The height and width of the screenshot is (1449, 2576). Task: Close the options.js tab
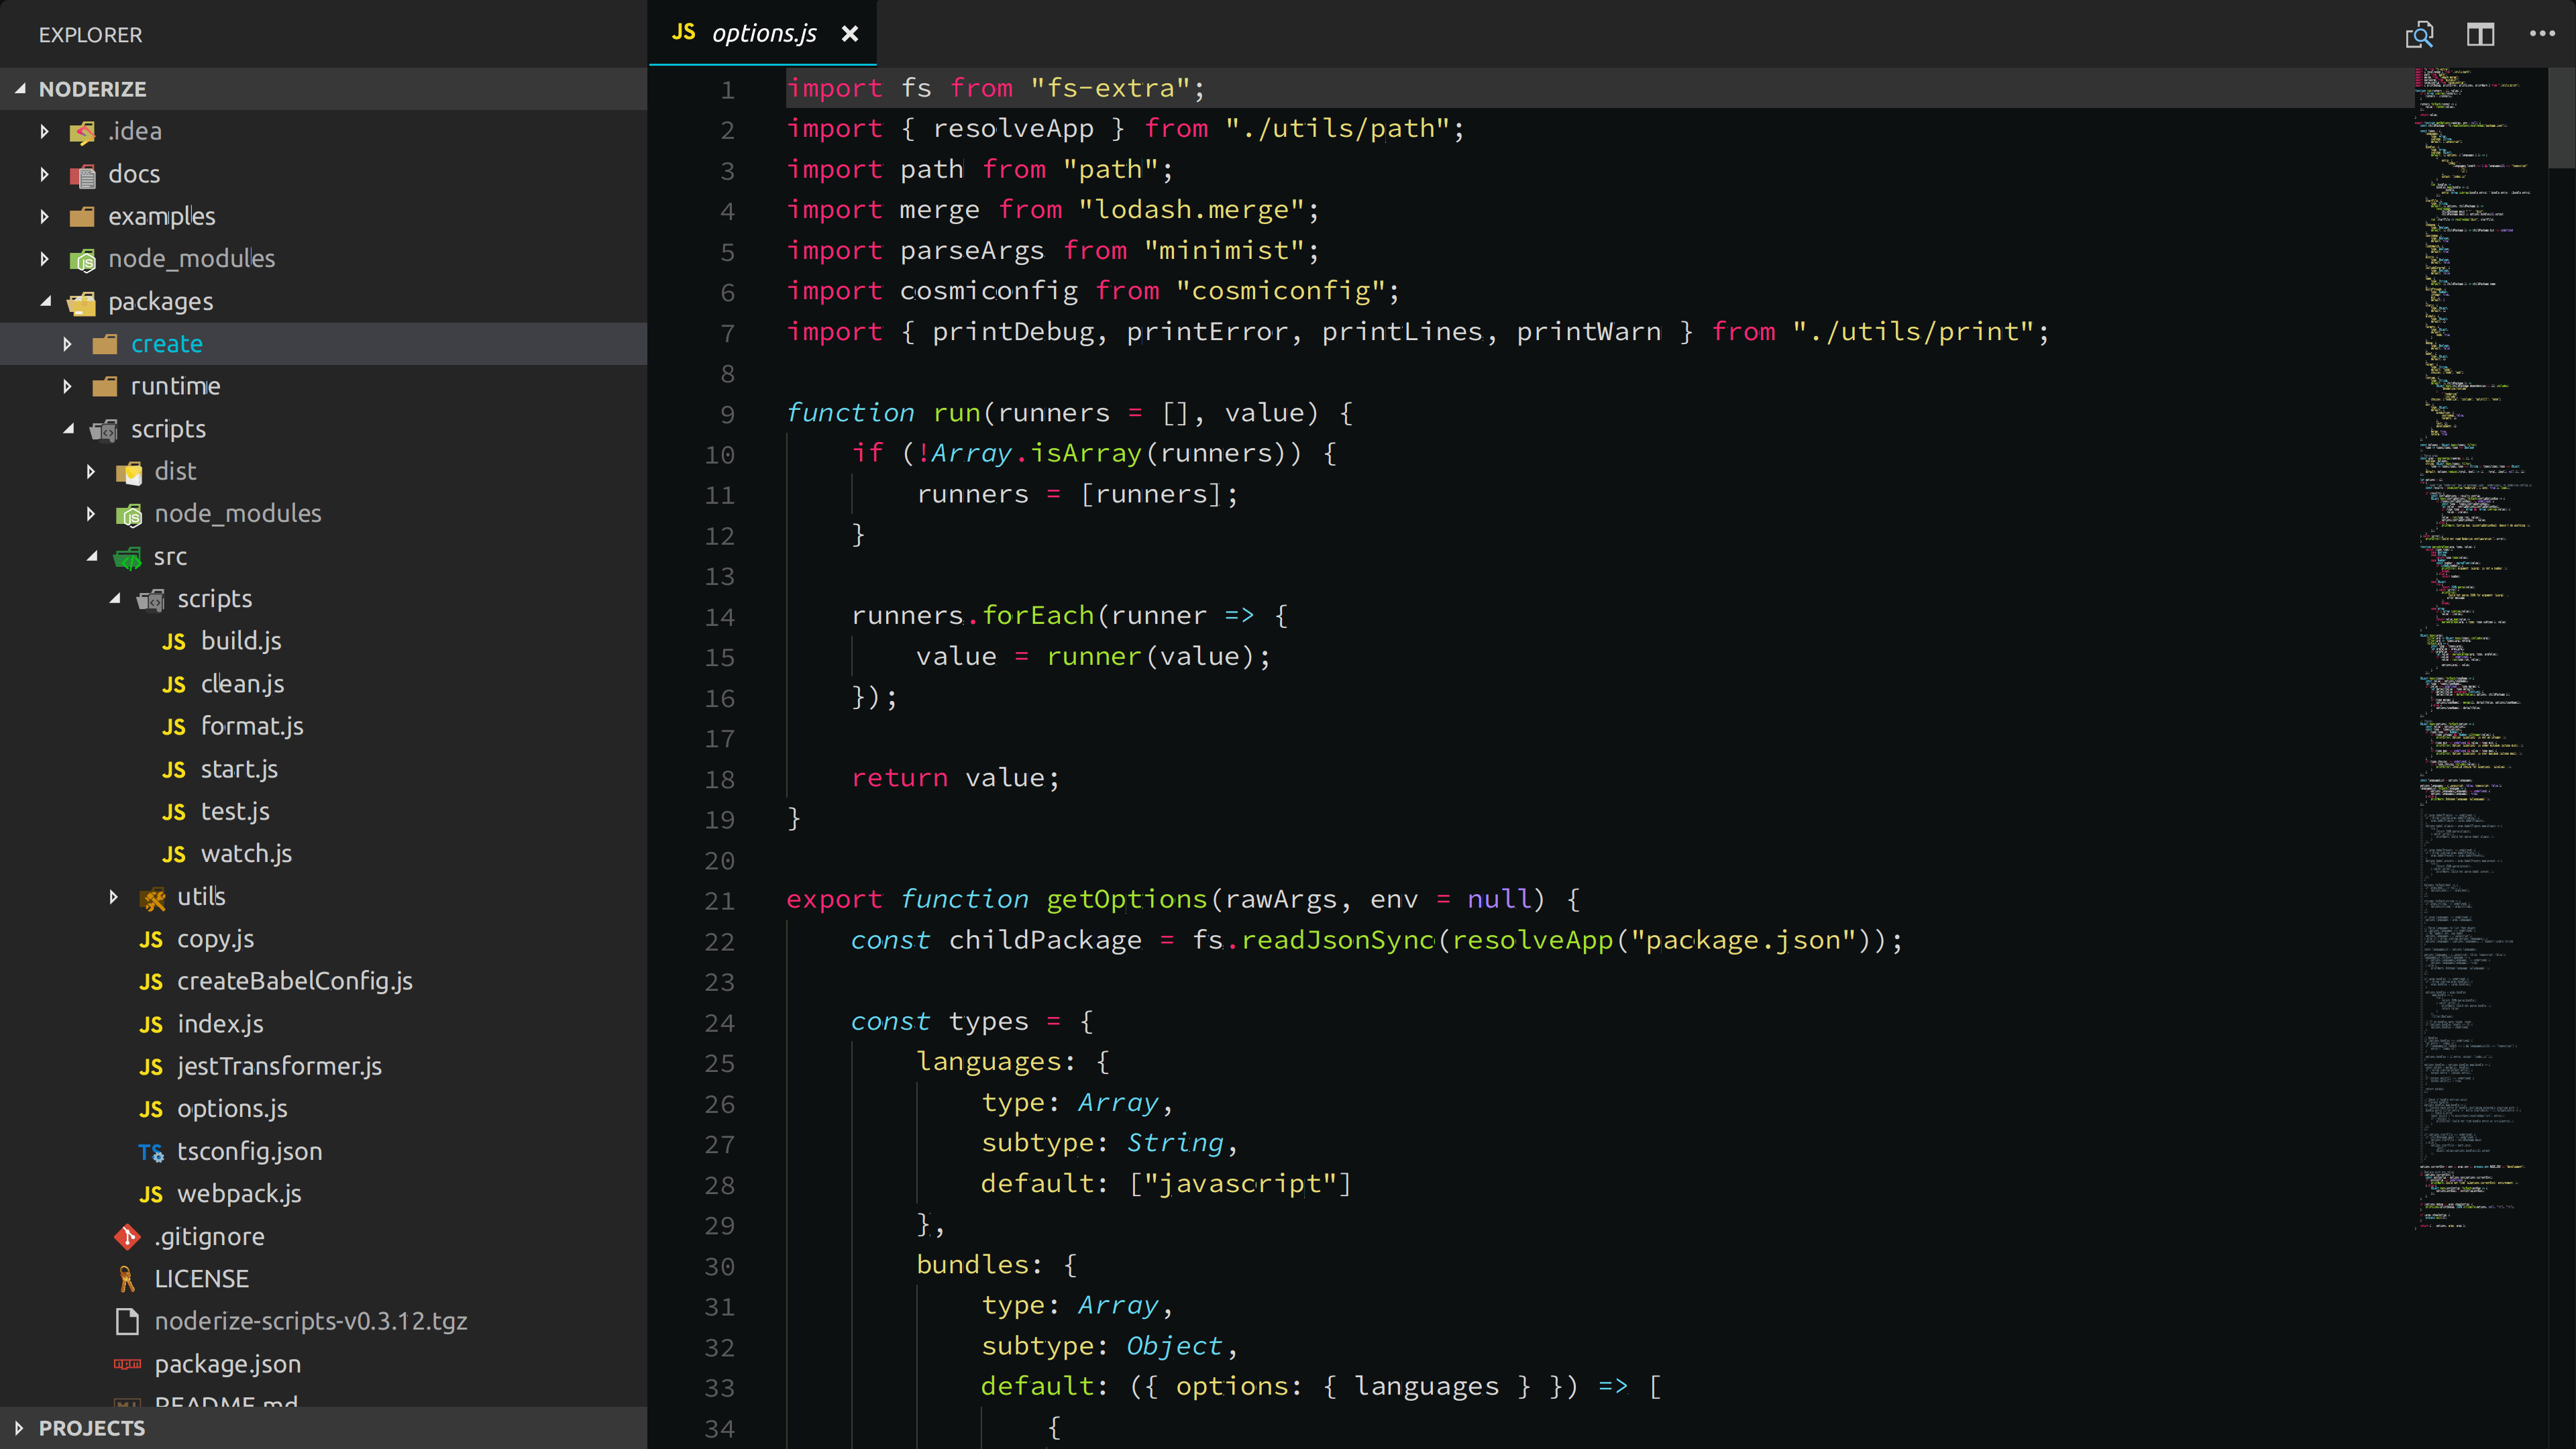coord(850,34)
